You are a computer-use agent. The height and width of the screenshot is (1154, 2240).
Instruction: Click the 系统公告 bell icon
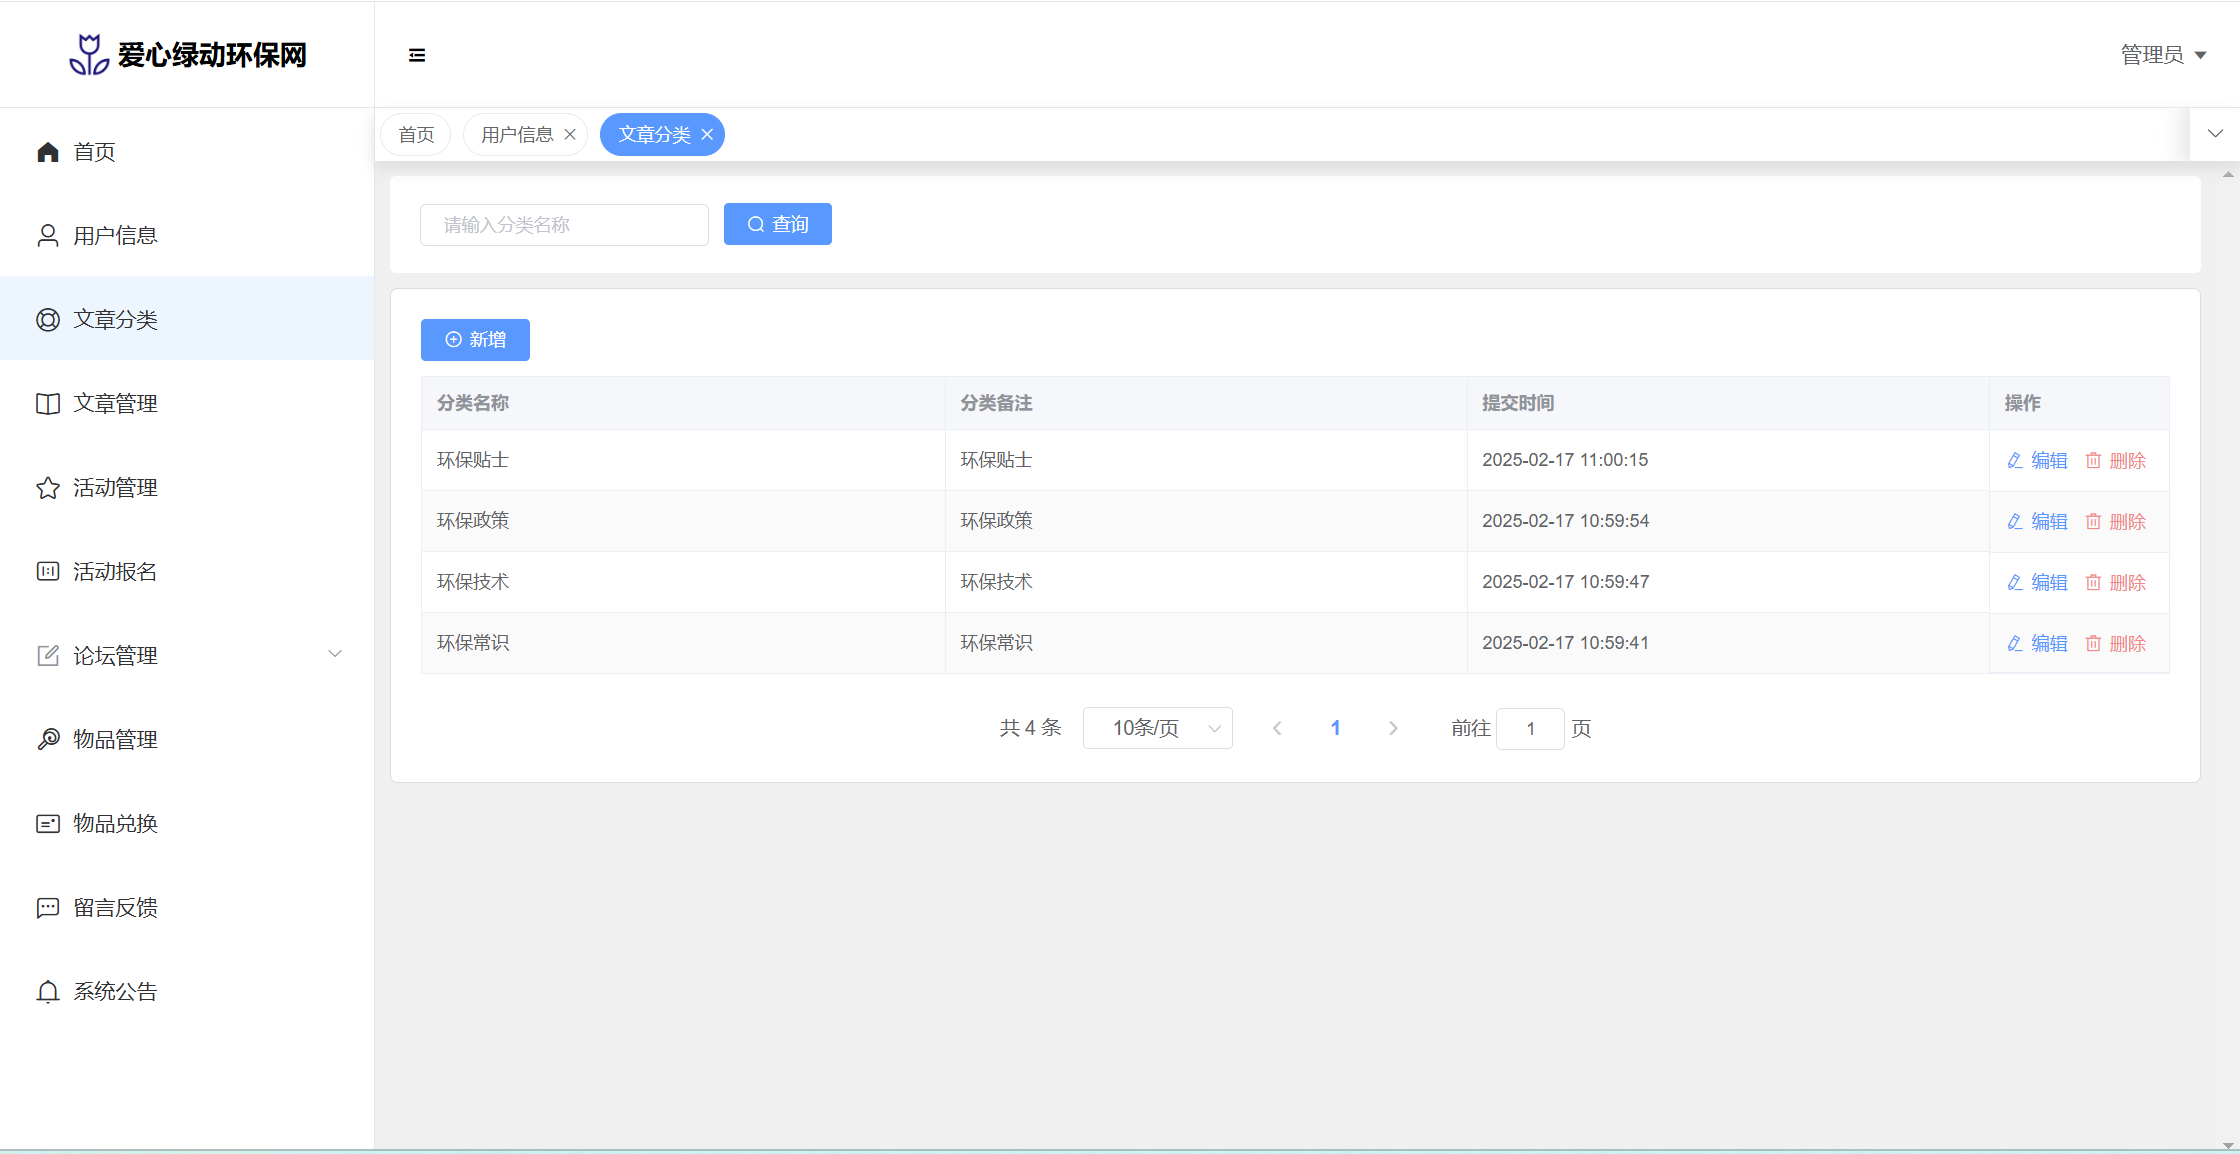click(x=48, y=992)
